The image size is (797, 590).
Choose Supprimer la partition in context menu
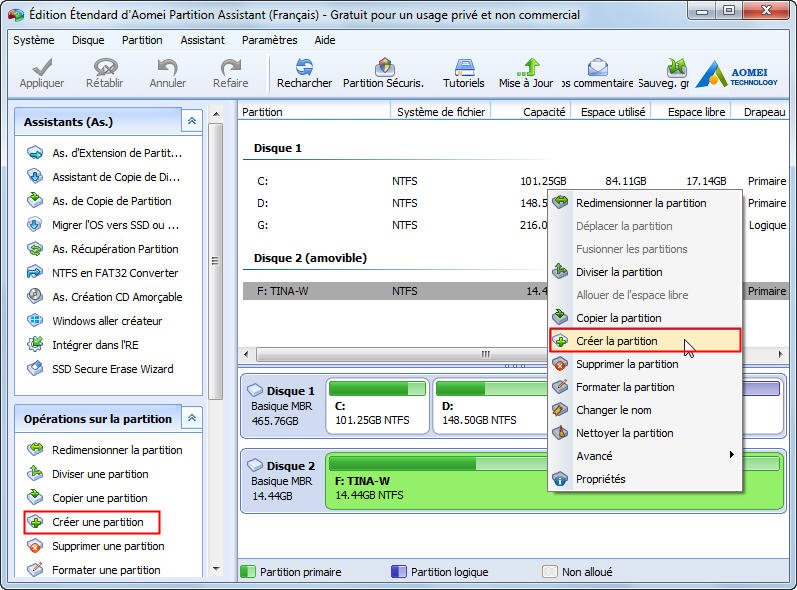(645, 364)
